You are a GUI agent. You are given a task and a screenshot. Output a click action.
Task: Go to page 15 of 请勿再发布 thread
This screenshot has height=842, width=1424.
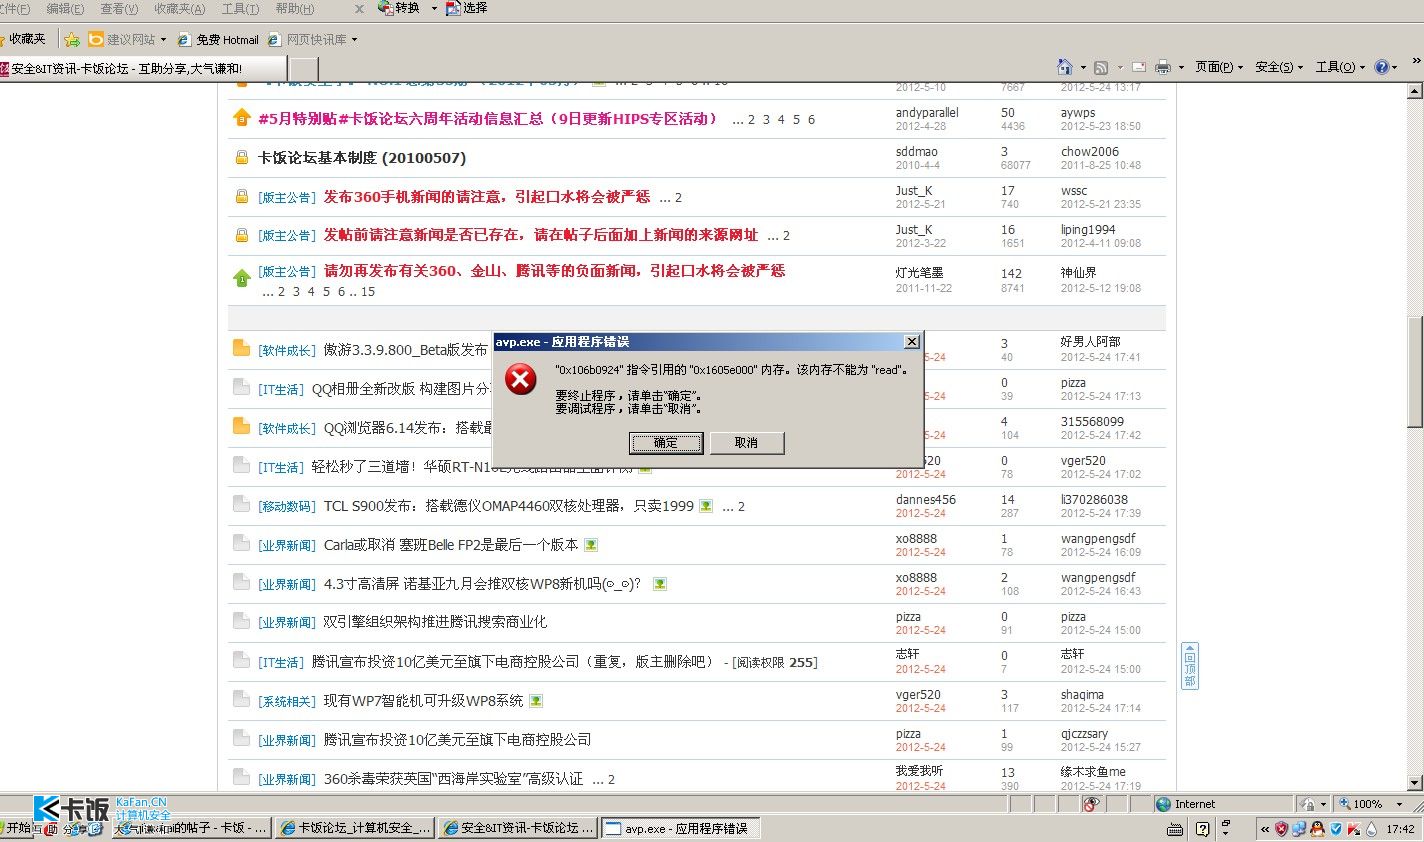tap(368, 292)
